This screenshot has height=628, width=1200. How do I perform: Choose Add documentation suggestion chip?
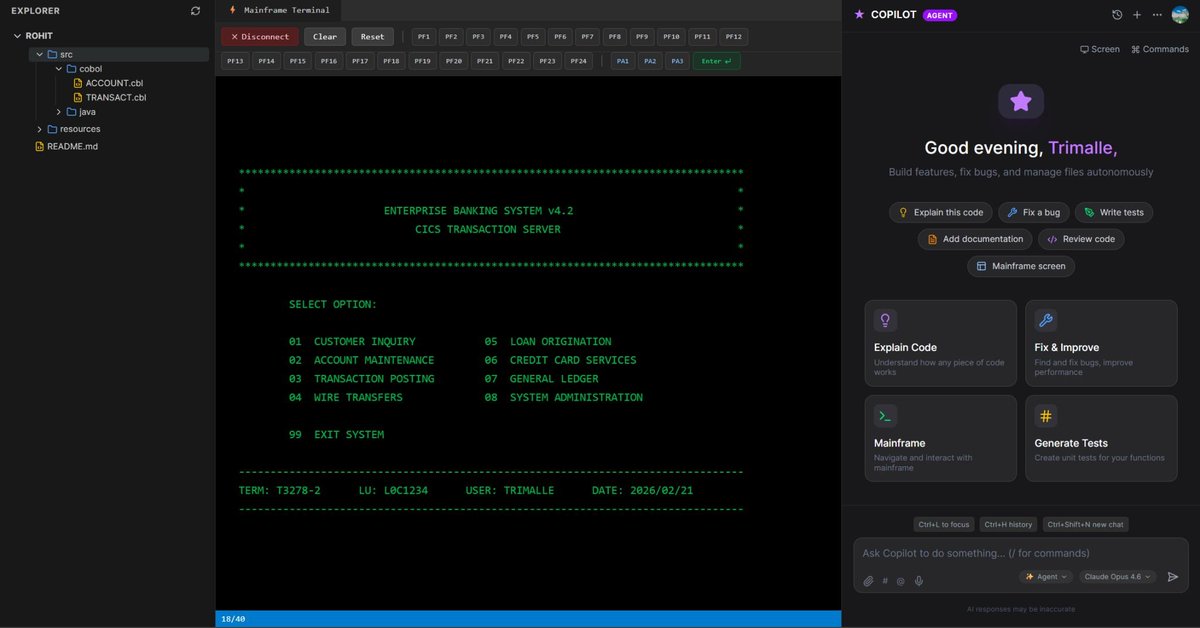coord(975,239)
